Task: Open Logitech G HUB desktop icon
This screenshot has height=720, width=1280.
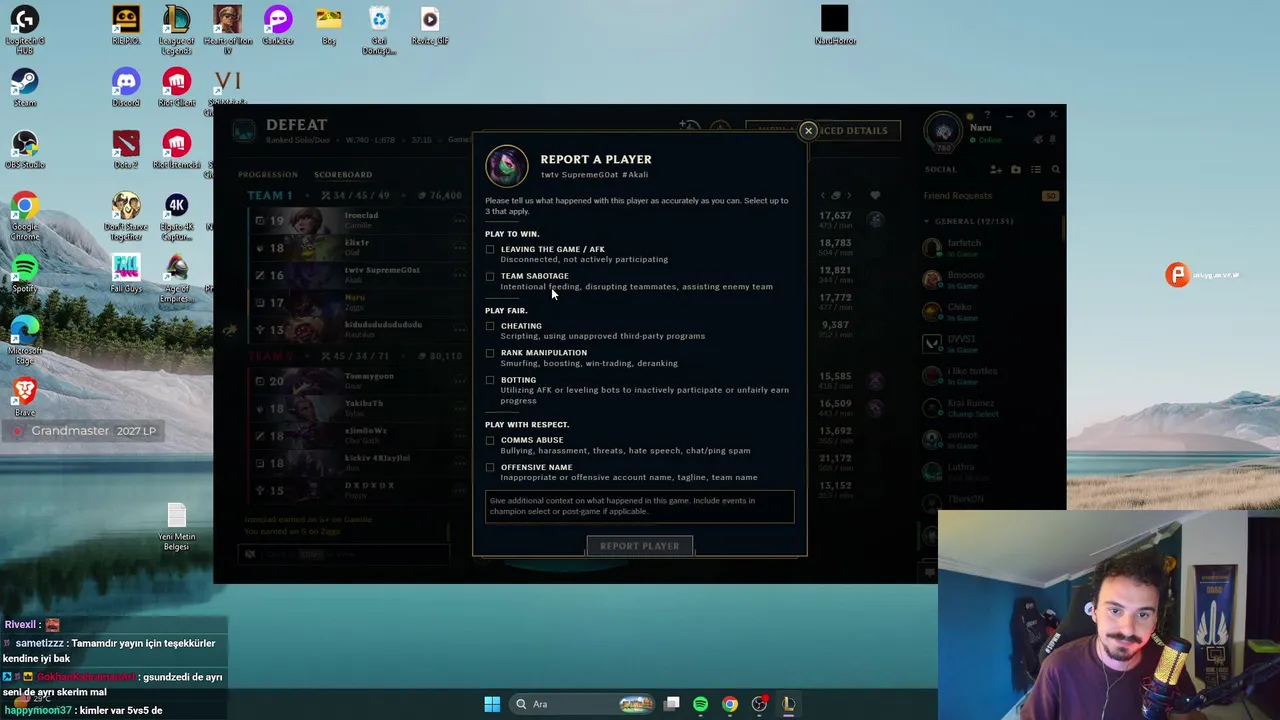Action: click(x=24, y=31)
